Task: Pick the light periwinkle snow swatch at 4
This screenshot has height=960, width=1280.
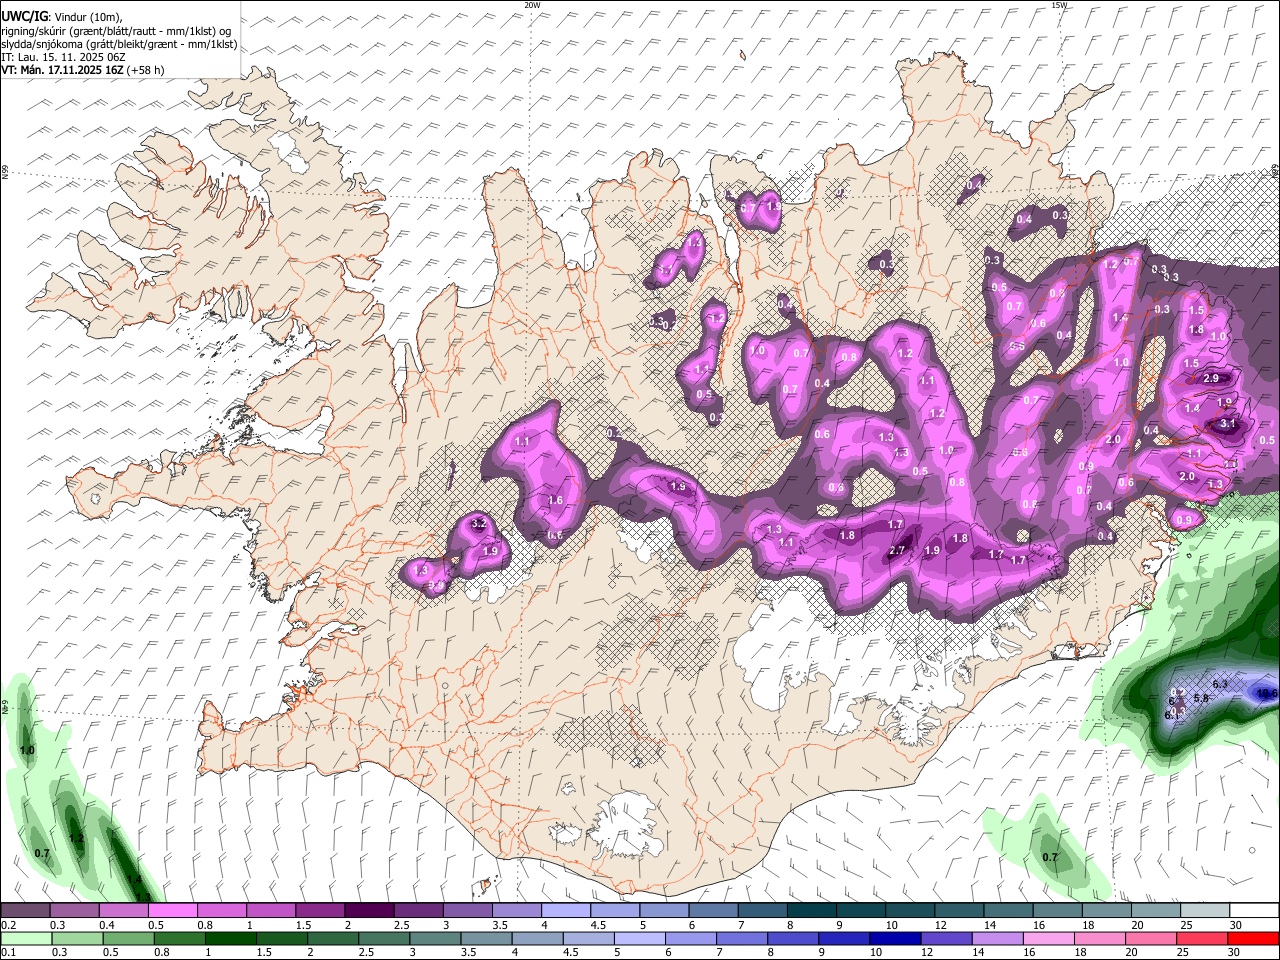Action: 567,910
